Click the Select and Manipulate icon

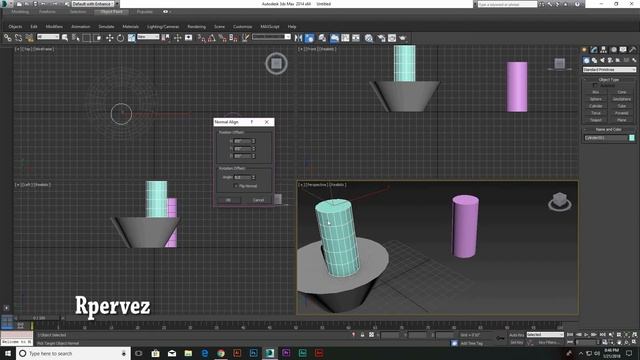[178, 38]
